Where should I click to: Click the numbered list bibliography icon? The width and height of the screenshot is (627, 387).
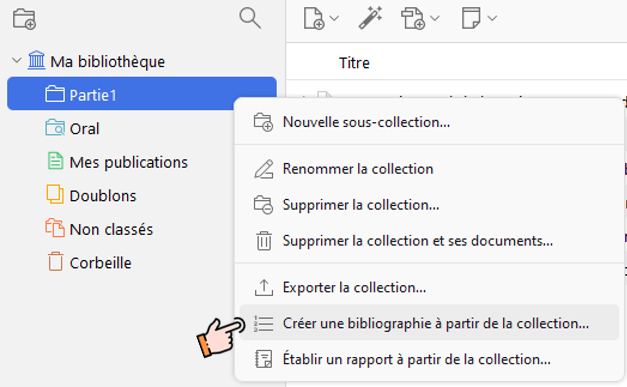264,323
